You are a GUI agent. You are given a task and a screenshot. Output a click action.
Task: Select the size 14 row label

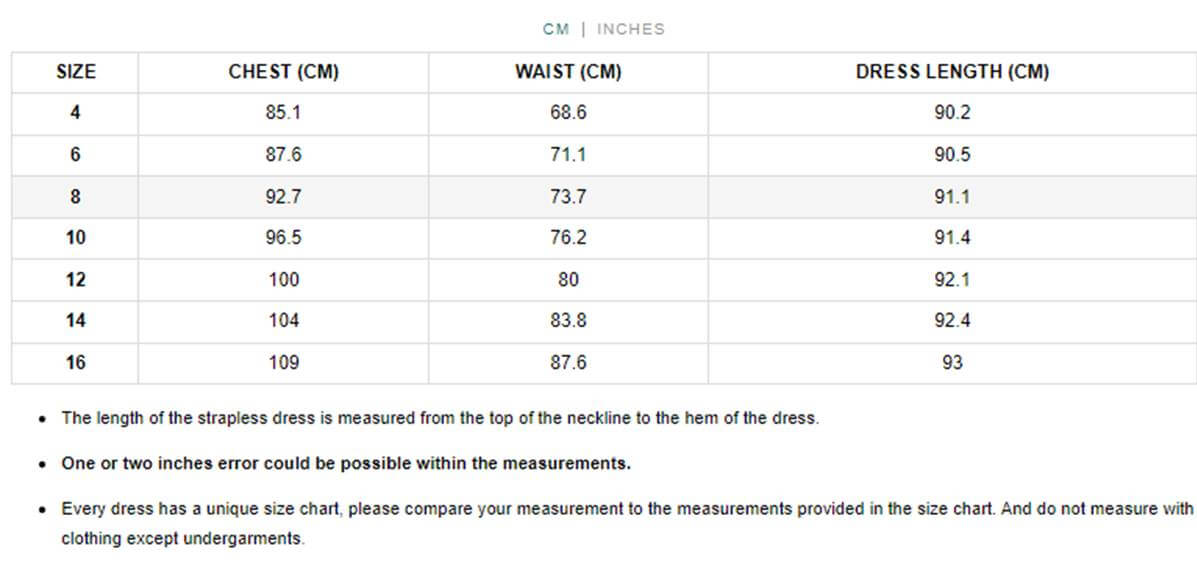[76, 321]
